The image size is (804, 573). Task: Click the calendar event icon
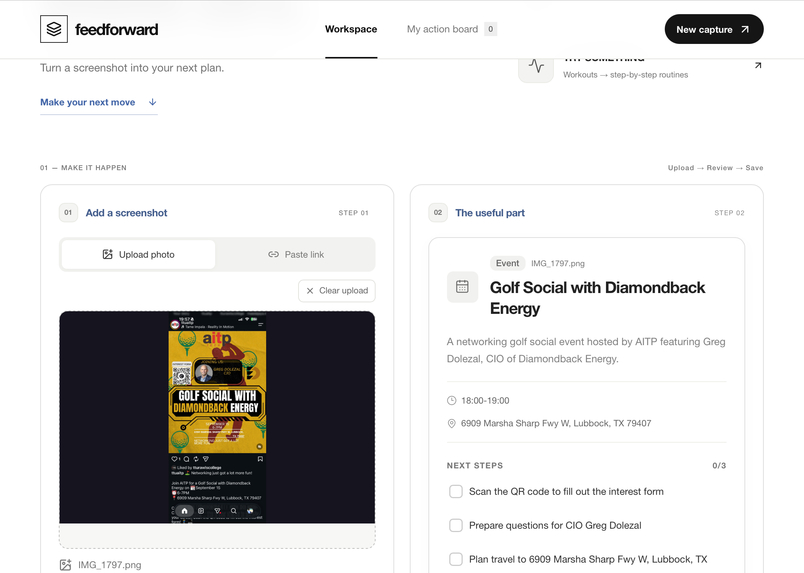point(463,287)
